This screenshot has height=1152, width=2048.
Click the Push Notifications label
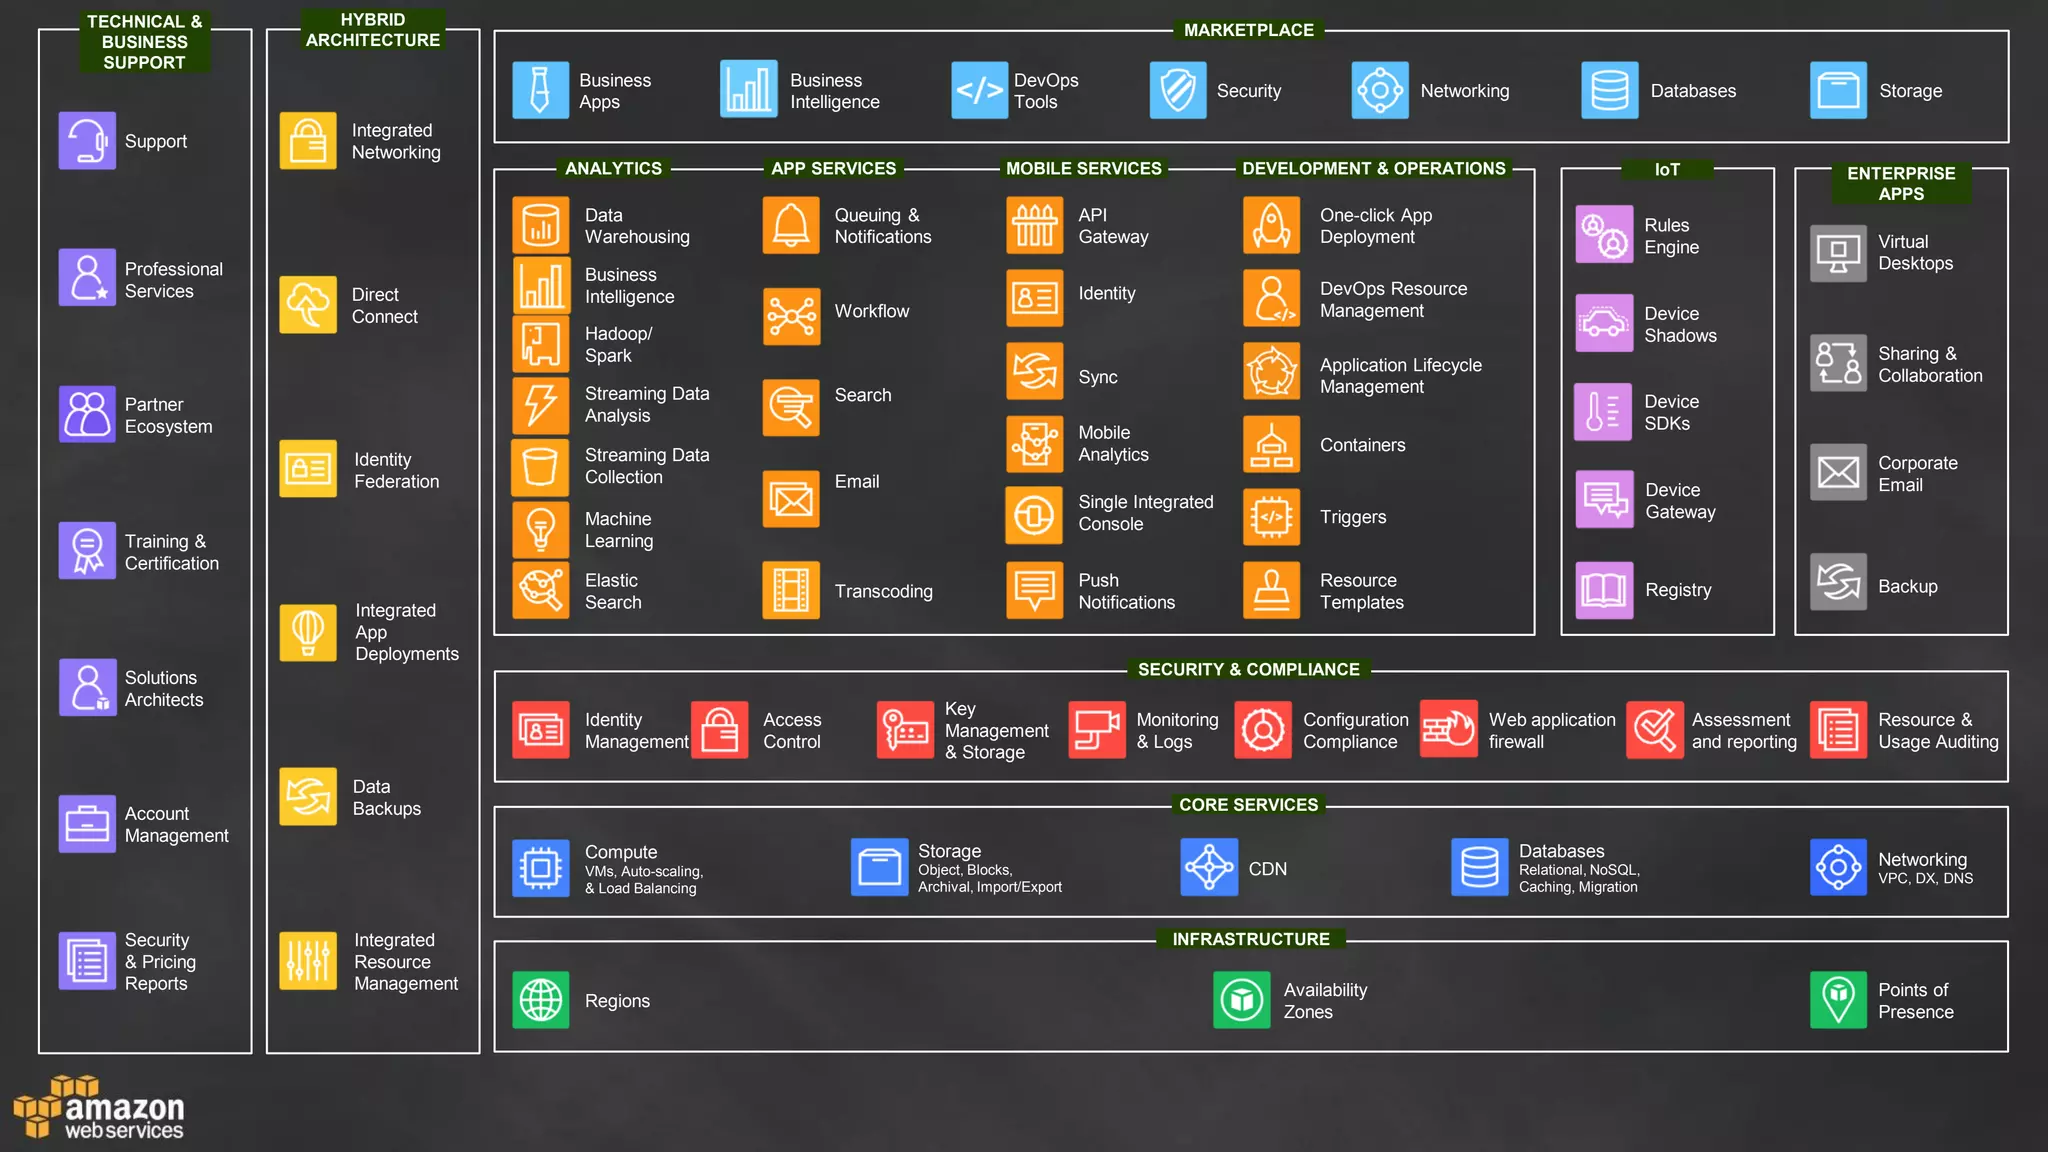pyautogui.click(x=1126, y=591)
